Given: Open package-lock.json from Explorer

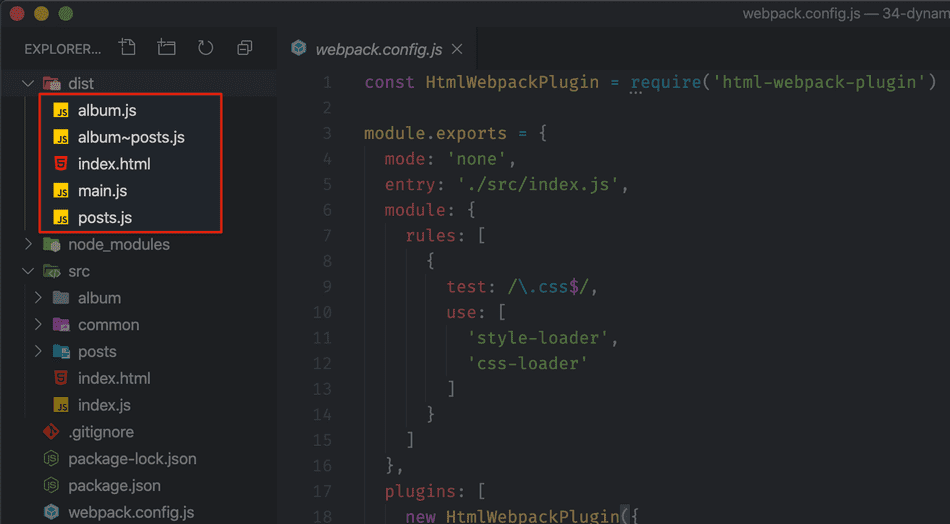Looking at the screenshot, I should (x=132, y=459).
